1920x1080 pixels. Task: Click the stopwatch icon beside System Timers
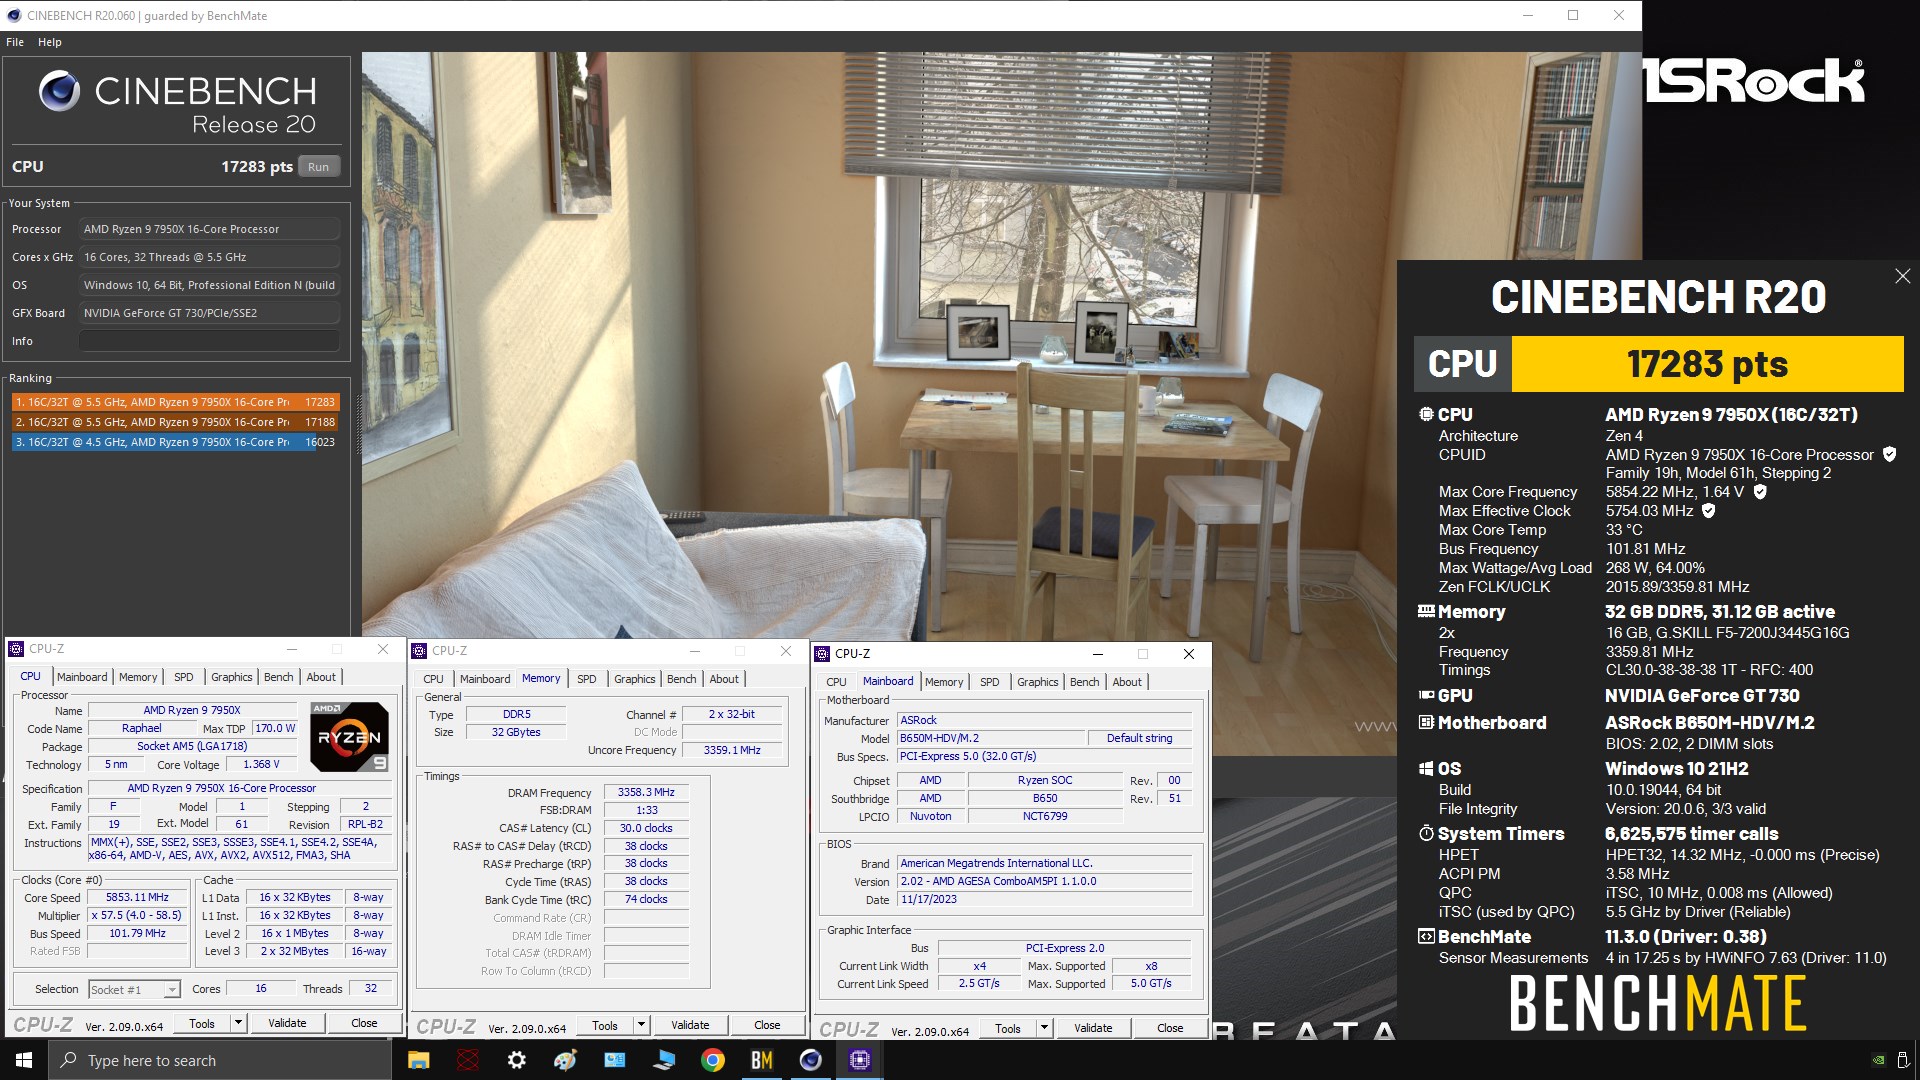(x=1426, y=833)
